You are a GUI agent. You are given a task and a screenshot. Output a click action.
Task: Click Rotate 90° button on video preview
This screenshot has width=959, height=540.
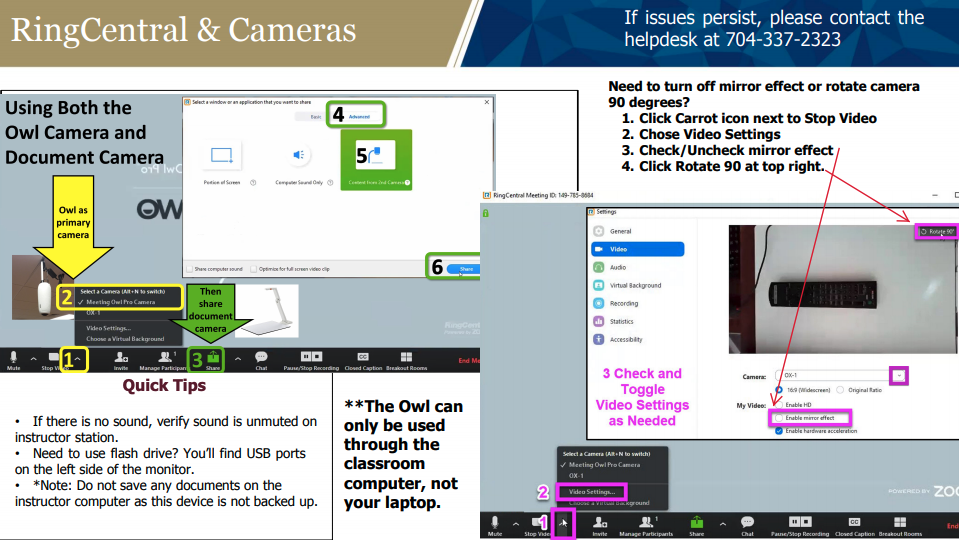937,232
